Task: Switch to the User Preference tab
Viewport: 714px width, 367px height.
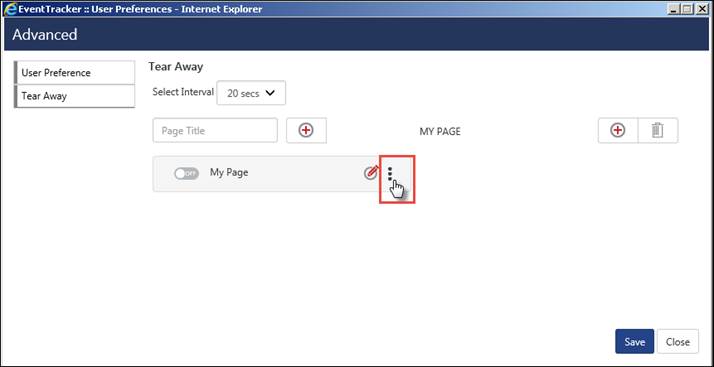Action: pos(75,72)
